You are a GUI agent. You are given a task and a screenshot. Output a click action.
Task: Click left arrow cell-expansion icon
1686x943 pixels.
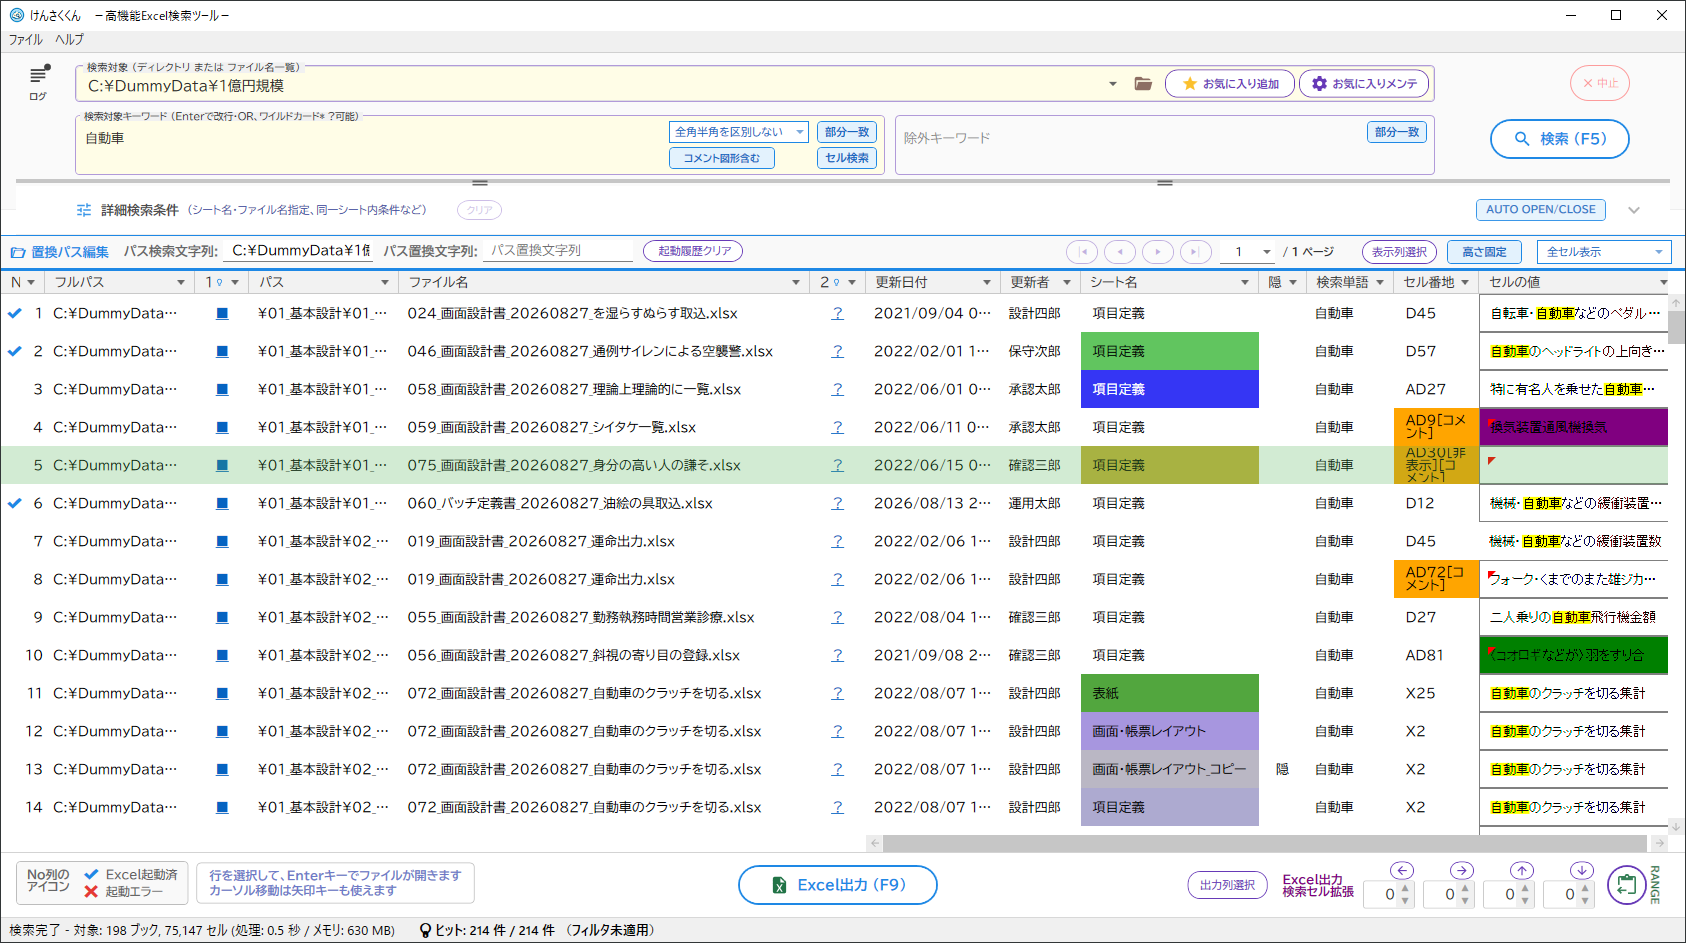(x=1402, y=871)
